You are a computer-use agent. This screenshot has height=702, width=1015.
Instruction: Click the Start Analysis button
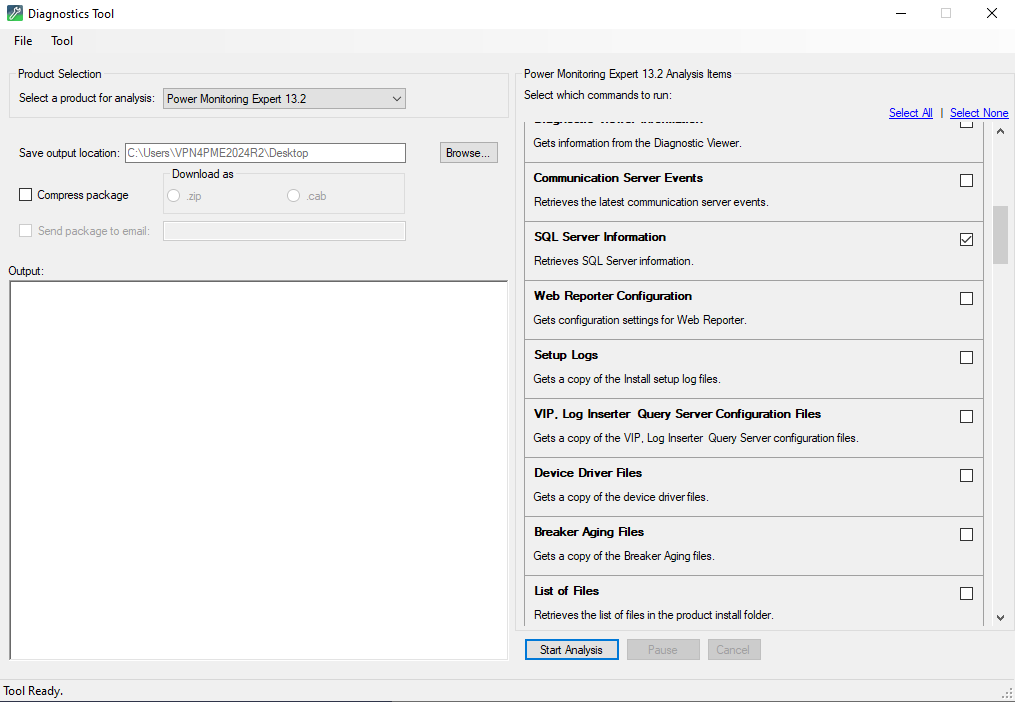coord(572,650)
